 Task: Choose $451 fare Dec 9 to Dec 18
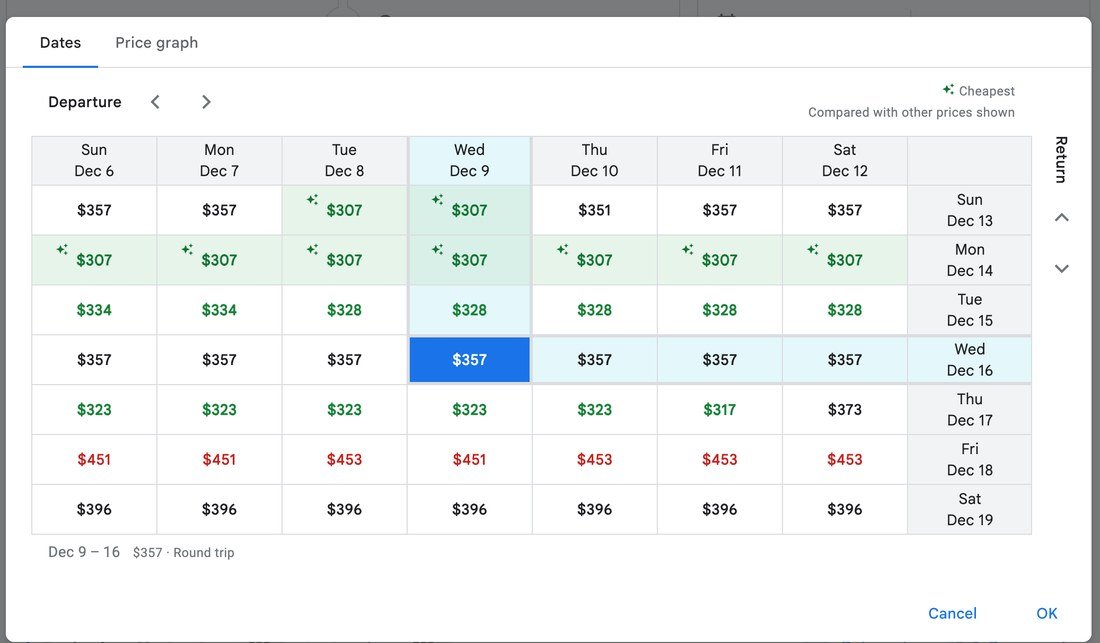(x=469, y=459)
